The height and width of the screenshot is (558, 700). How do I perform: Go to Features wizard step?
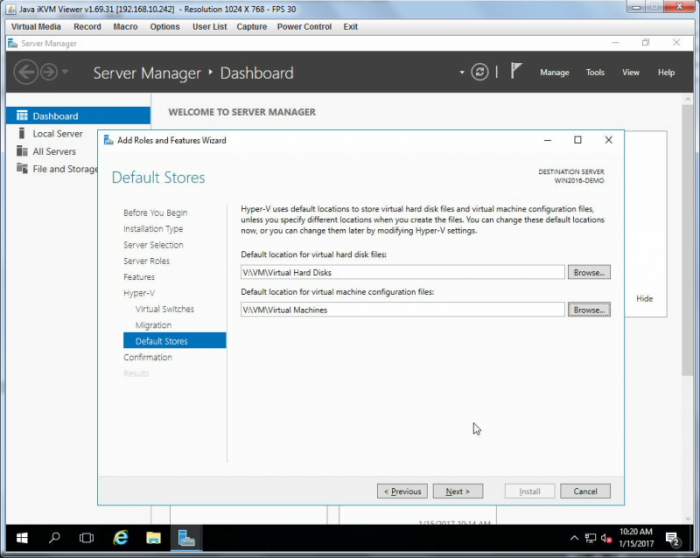139,277
